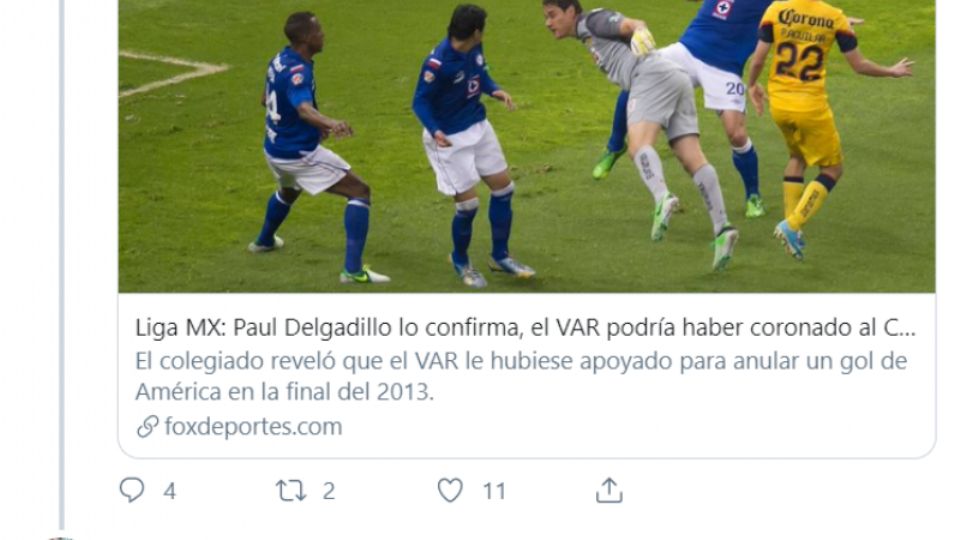
Task: Click the description text about el colegiado
Action: click(521, 376)
